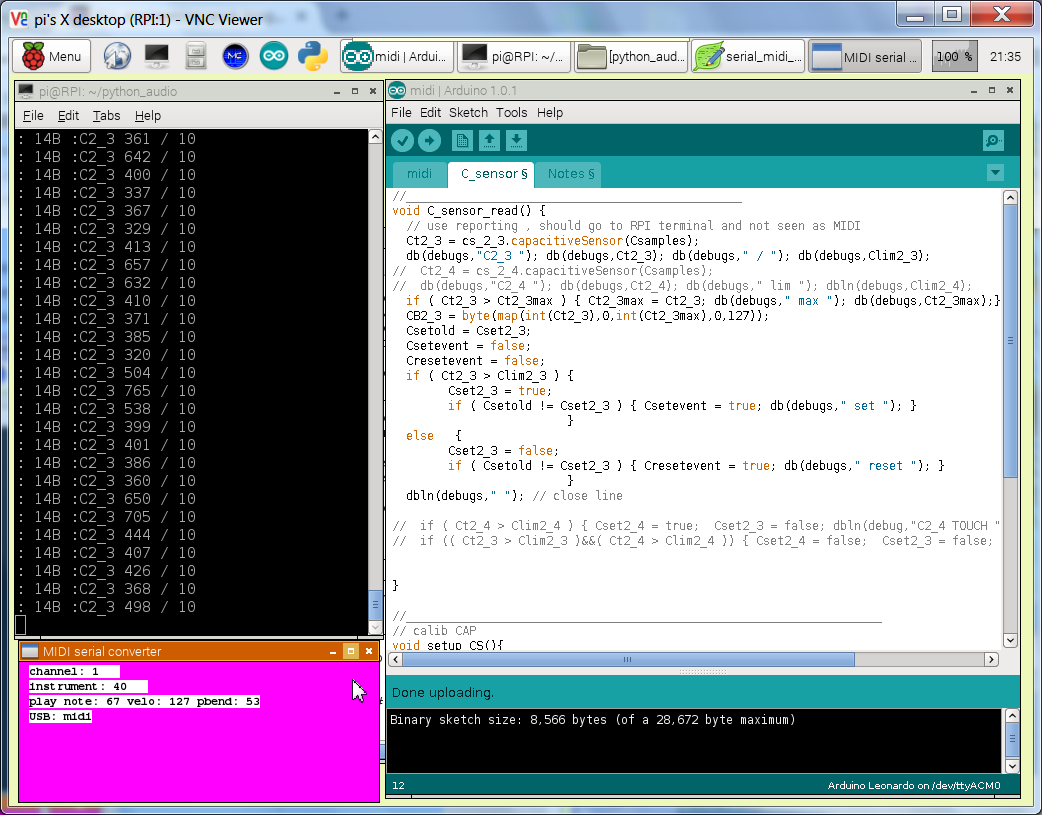Switch to serial_midi taskbar window
The width and height of the screenshot is (1042, 815).
pos(747,57)
